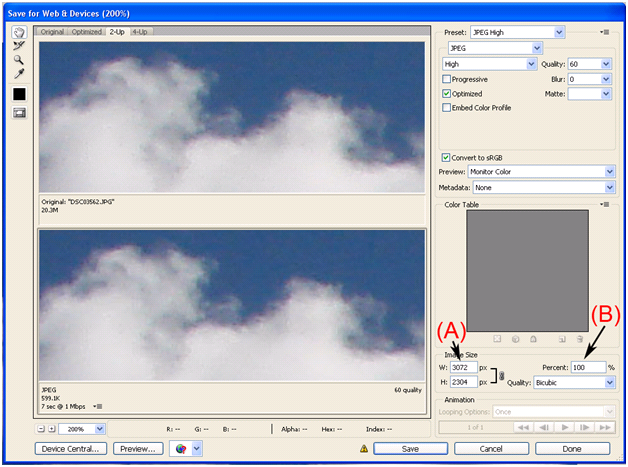Toggle the Optimized checkbox
628x467 pixels.
447,94
